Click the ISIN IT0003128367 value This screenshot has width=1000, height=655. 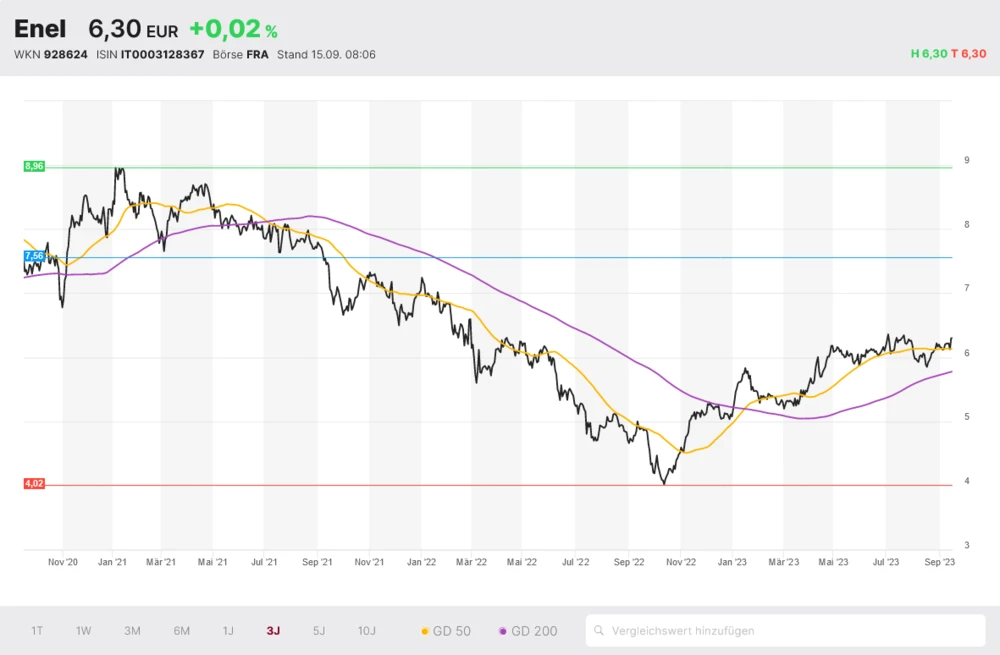(x=162, y=54)
